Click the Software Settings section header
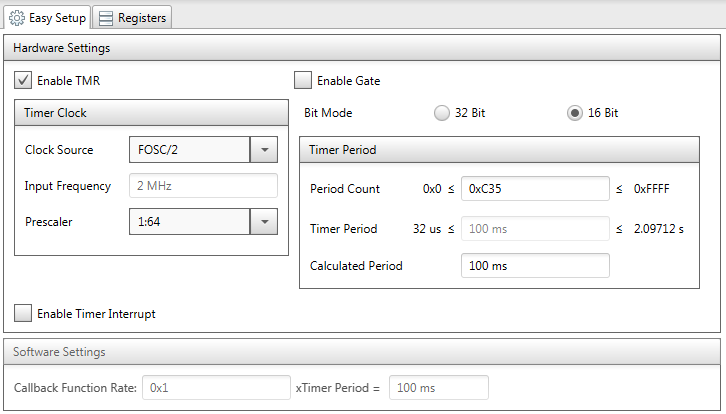The width and height of the screenshot is (726, 414). pyautogui.click(x=362, y=352)
